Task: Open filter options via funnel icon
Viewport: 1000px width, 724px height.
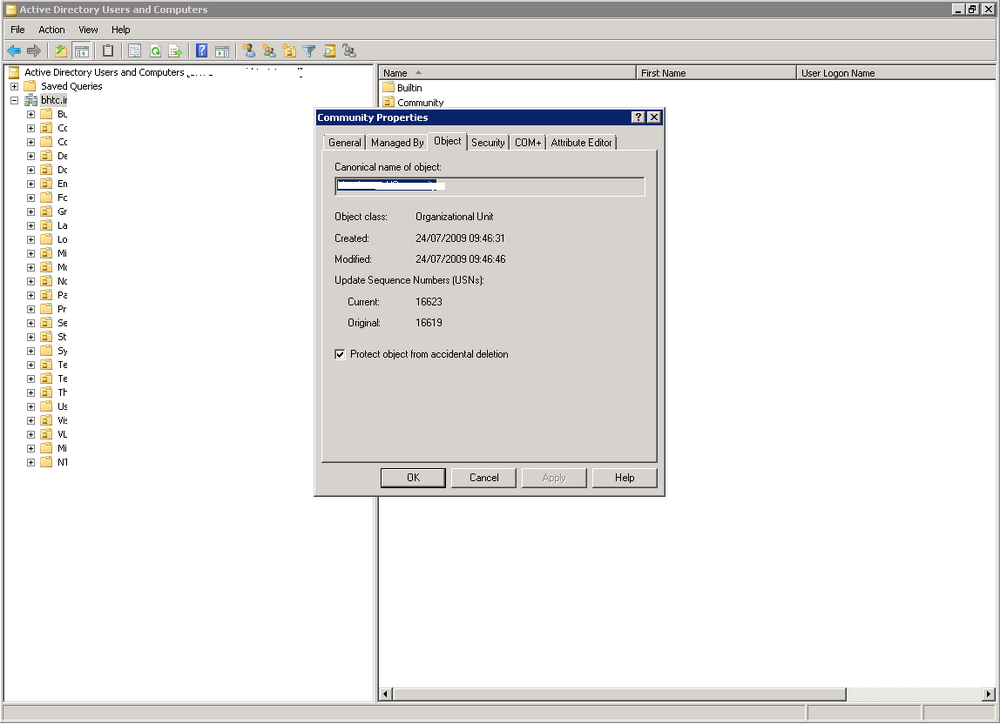Action: pos(309,51)
